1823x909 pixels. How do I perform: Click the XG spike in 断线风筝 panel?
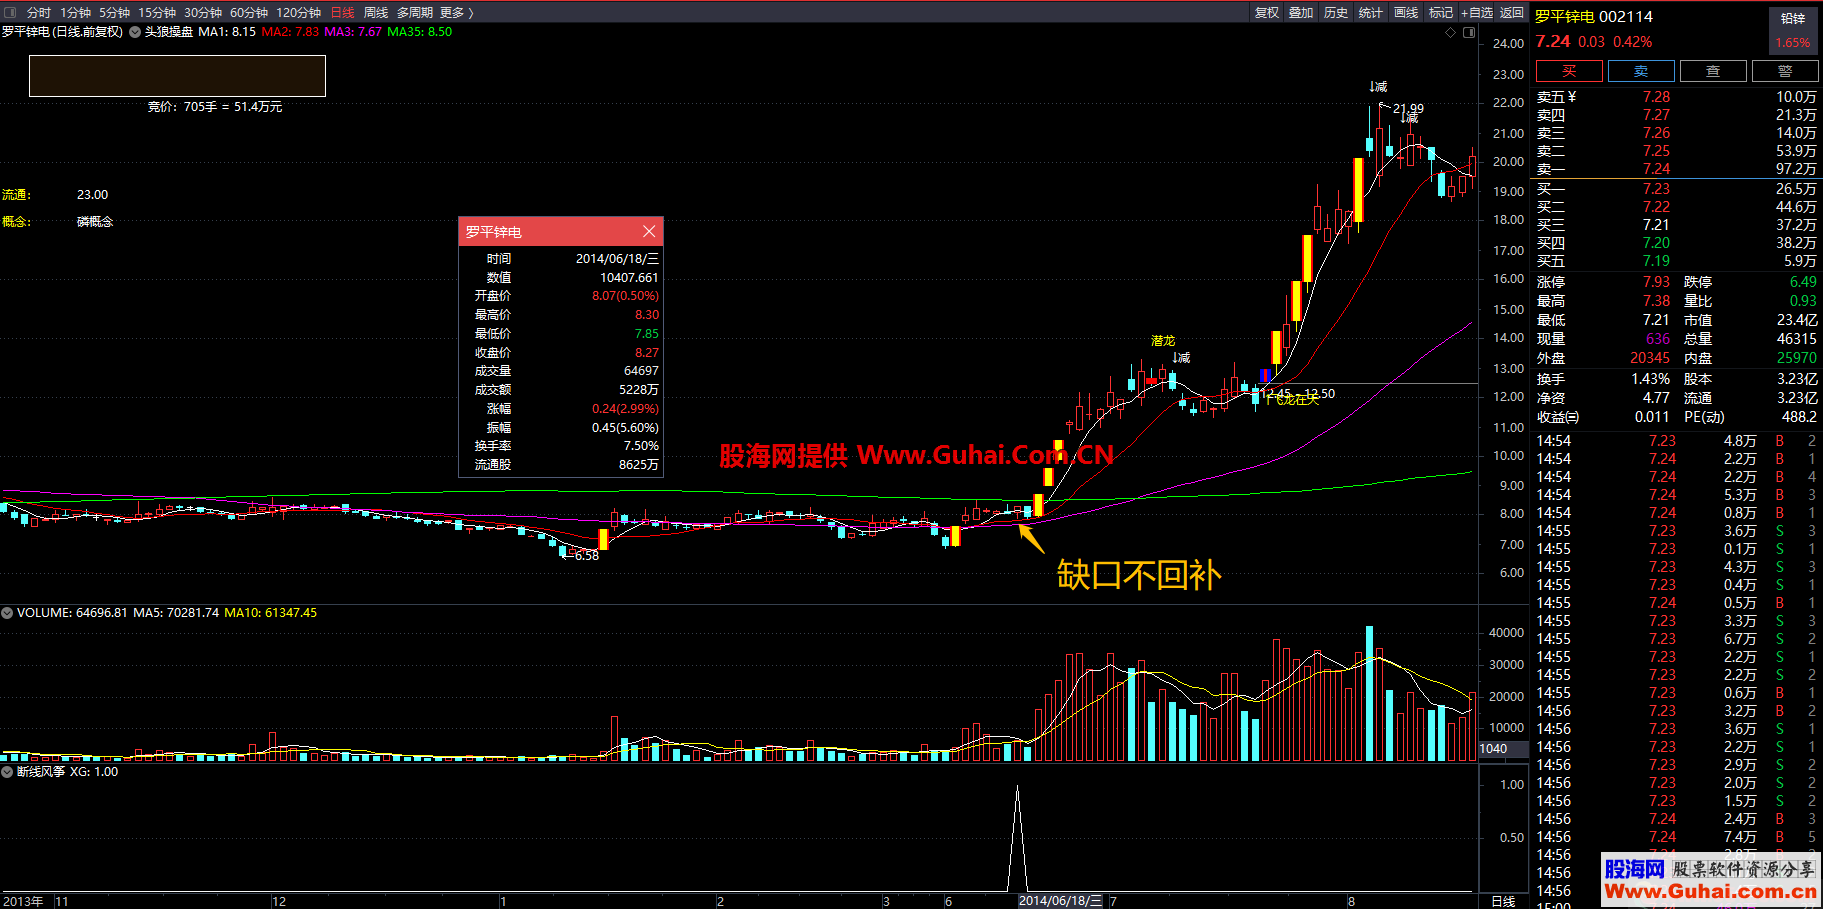point(1018,838)
